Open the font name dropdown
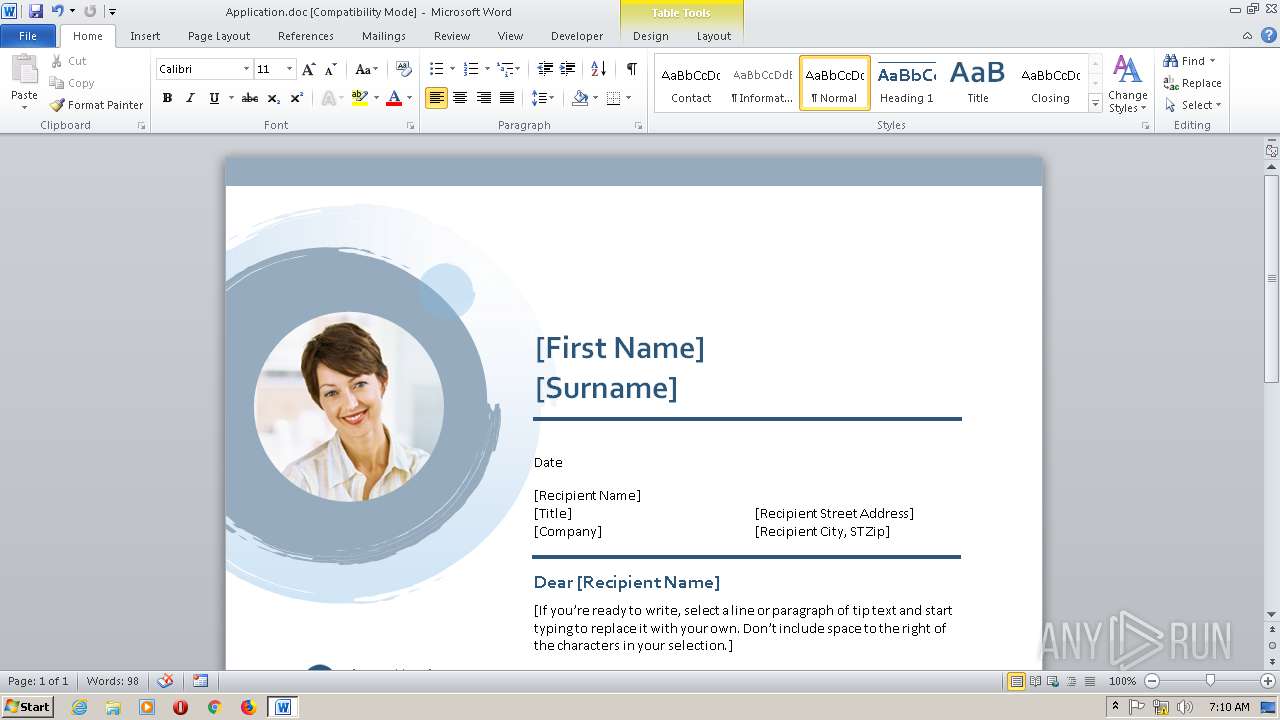Image resolution: width=1280 pixels, height=720 pixels. click(x=247, y=69)
